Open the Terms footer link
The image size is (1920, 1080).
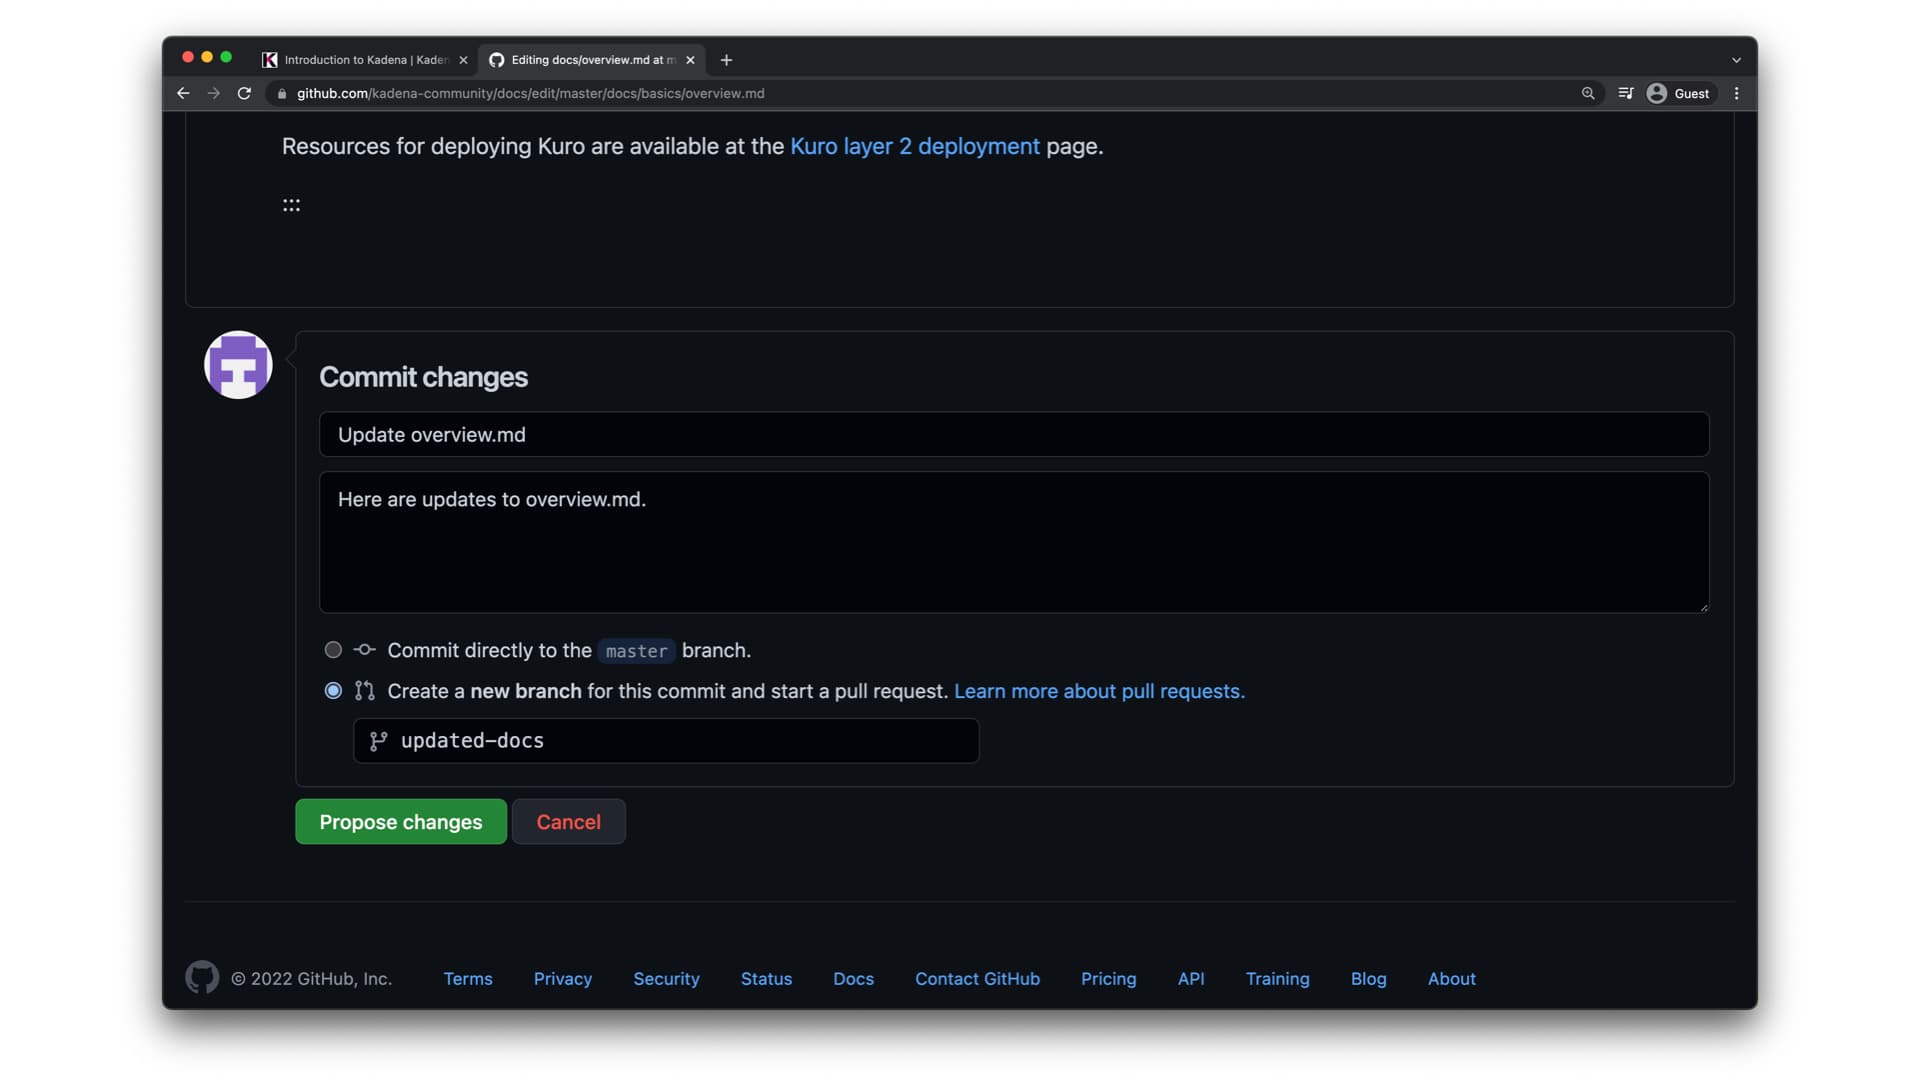(468, 979)
